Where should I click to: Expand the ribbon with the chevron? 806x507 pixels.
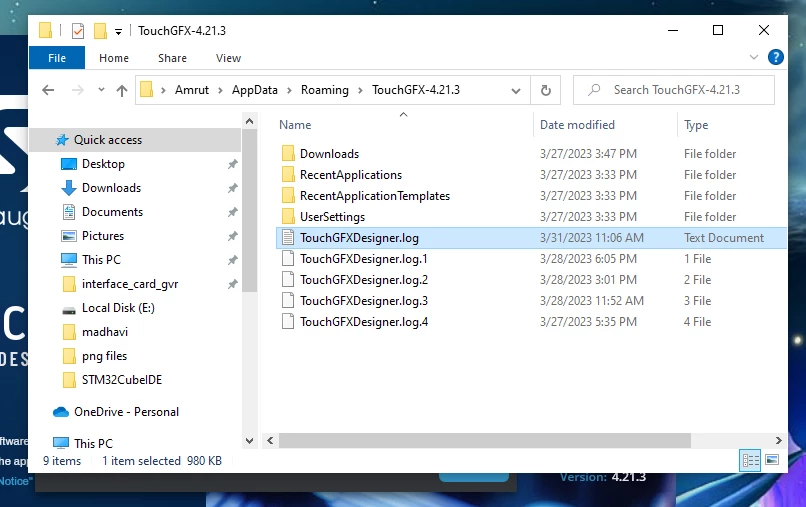coord(754,57)
